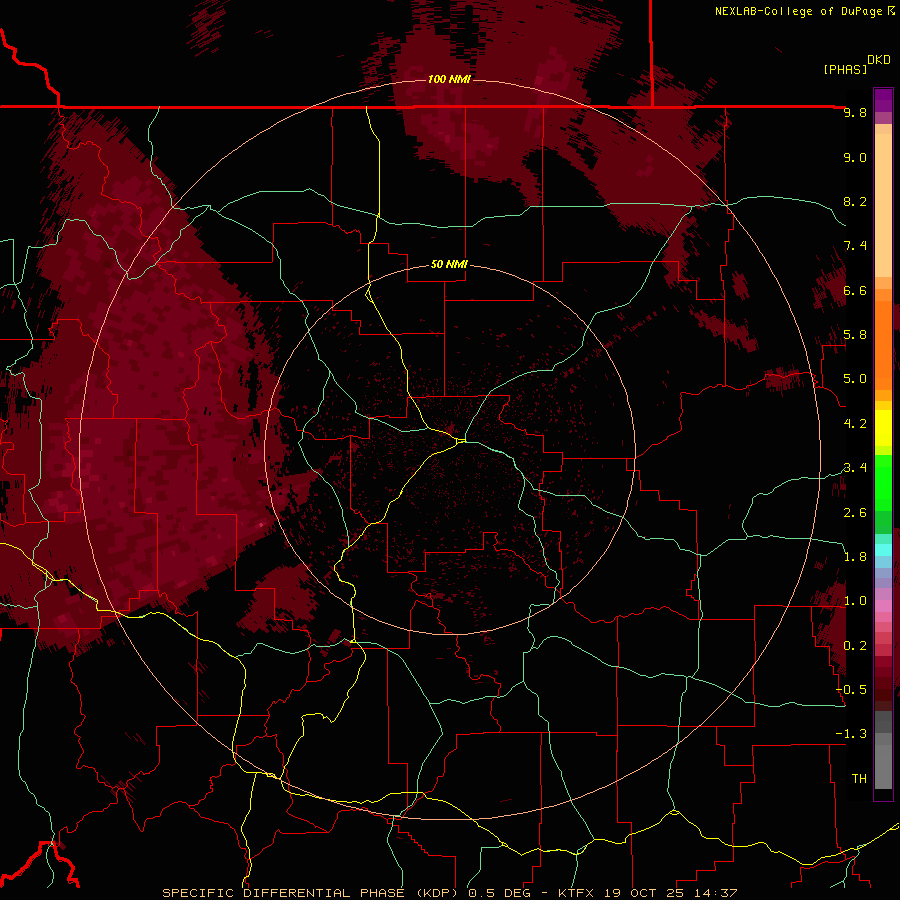Click the KTFX station identifier in the caption
Image resolution: width=900 pixels, height=900 pixels.
(x=576, y=893)
